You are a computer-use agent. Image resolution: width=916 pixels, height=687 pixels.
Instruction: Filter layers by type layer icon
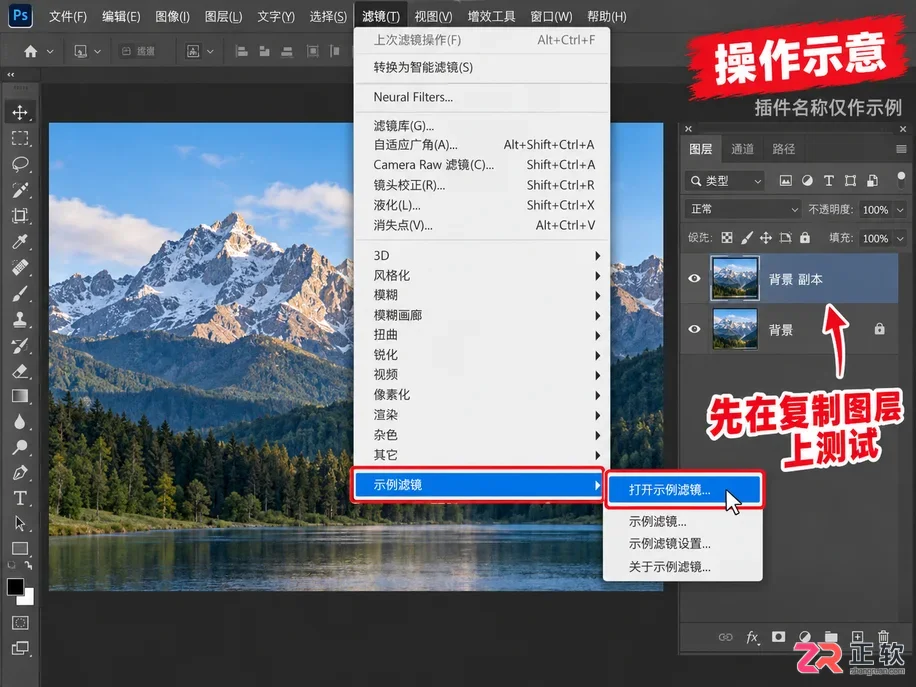[x=828, y=181]
